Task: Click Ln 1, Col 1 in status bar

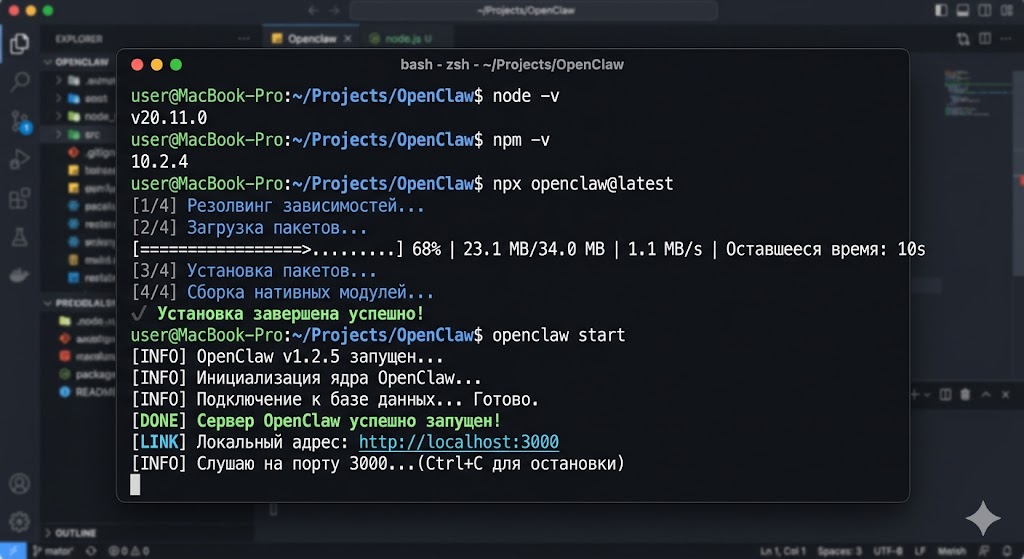Action: (x=782, y=552)
